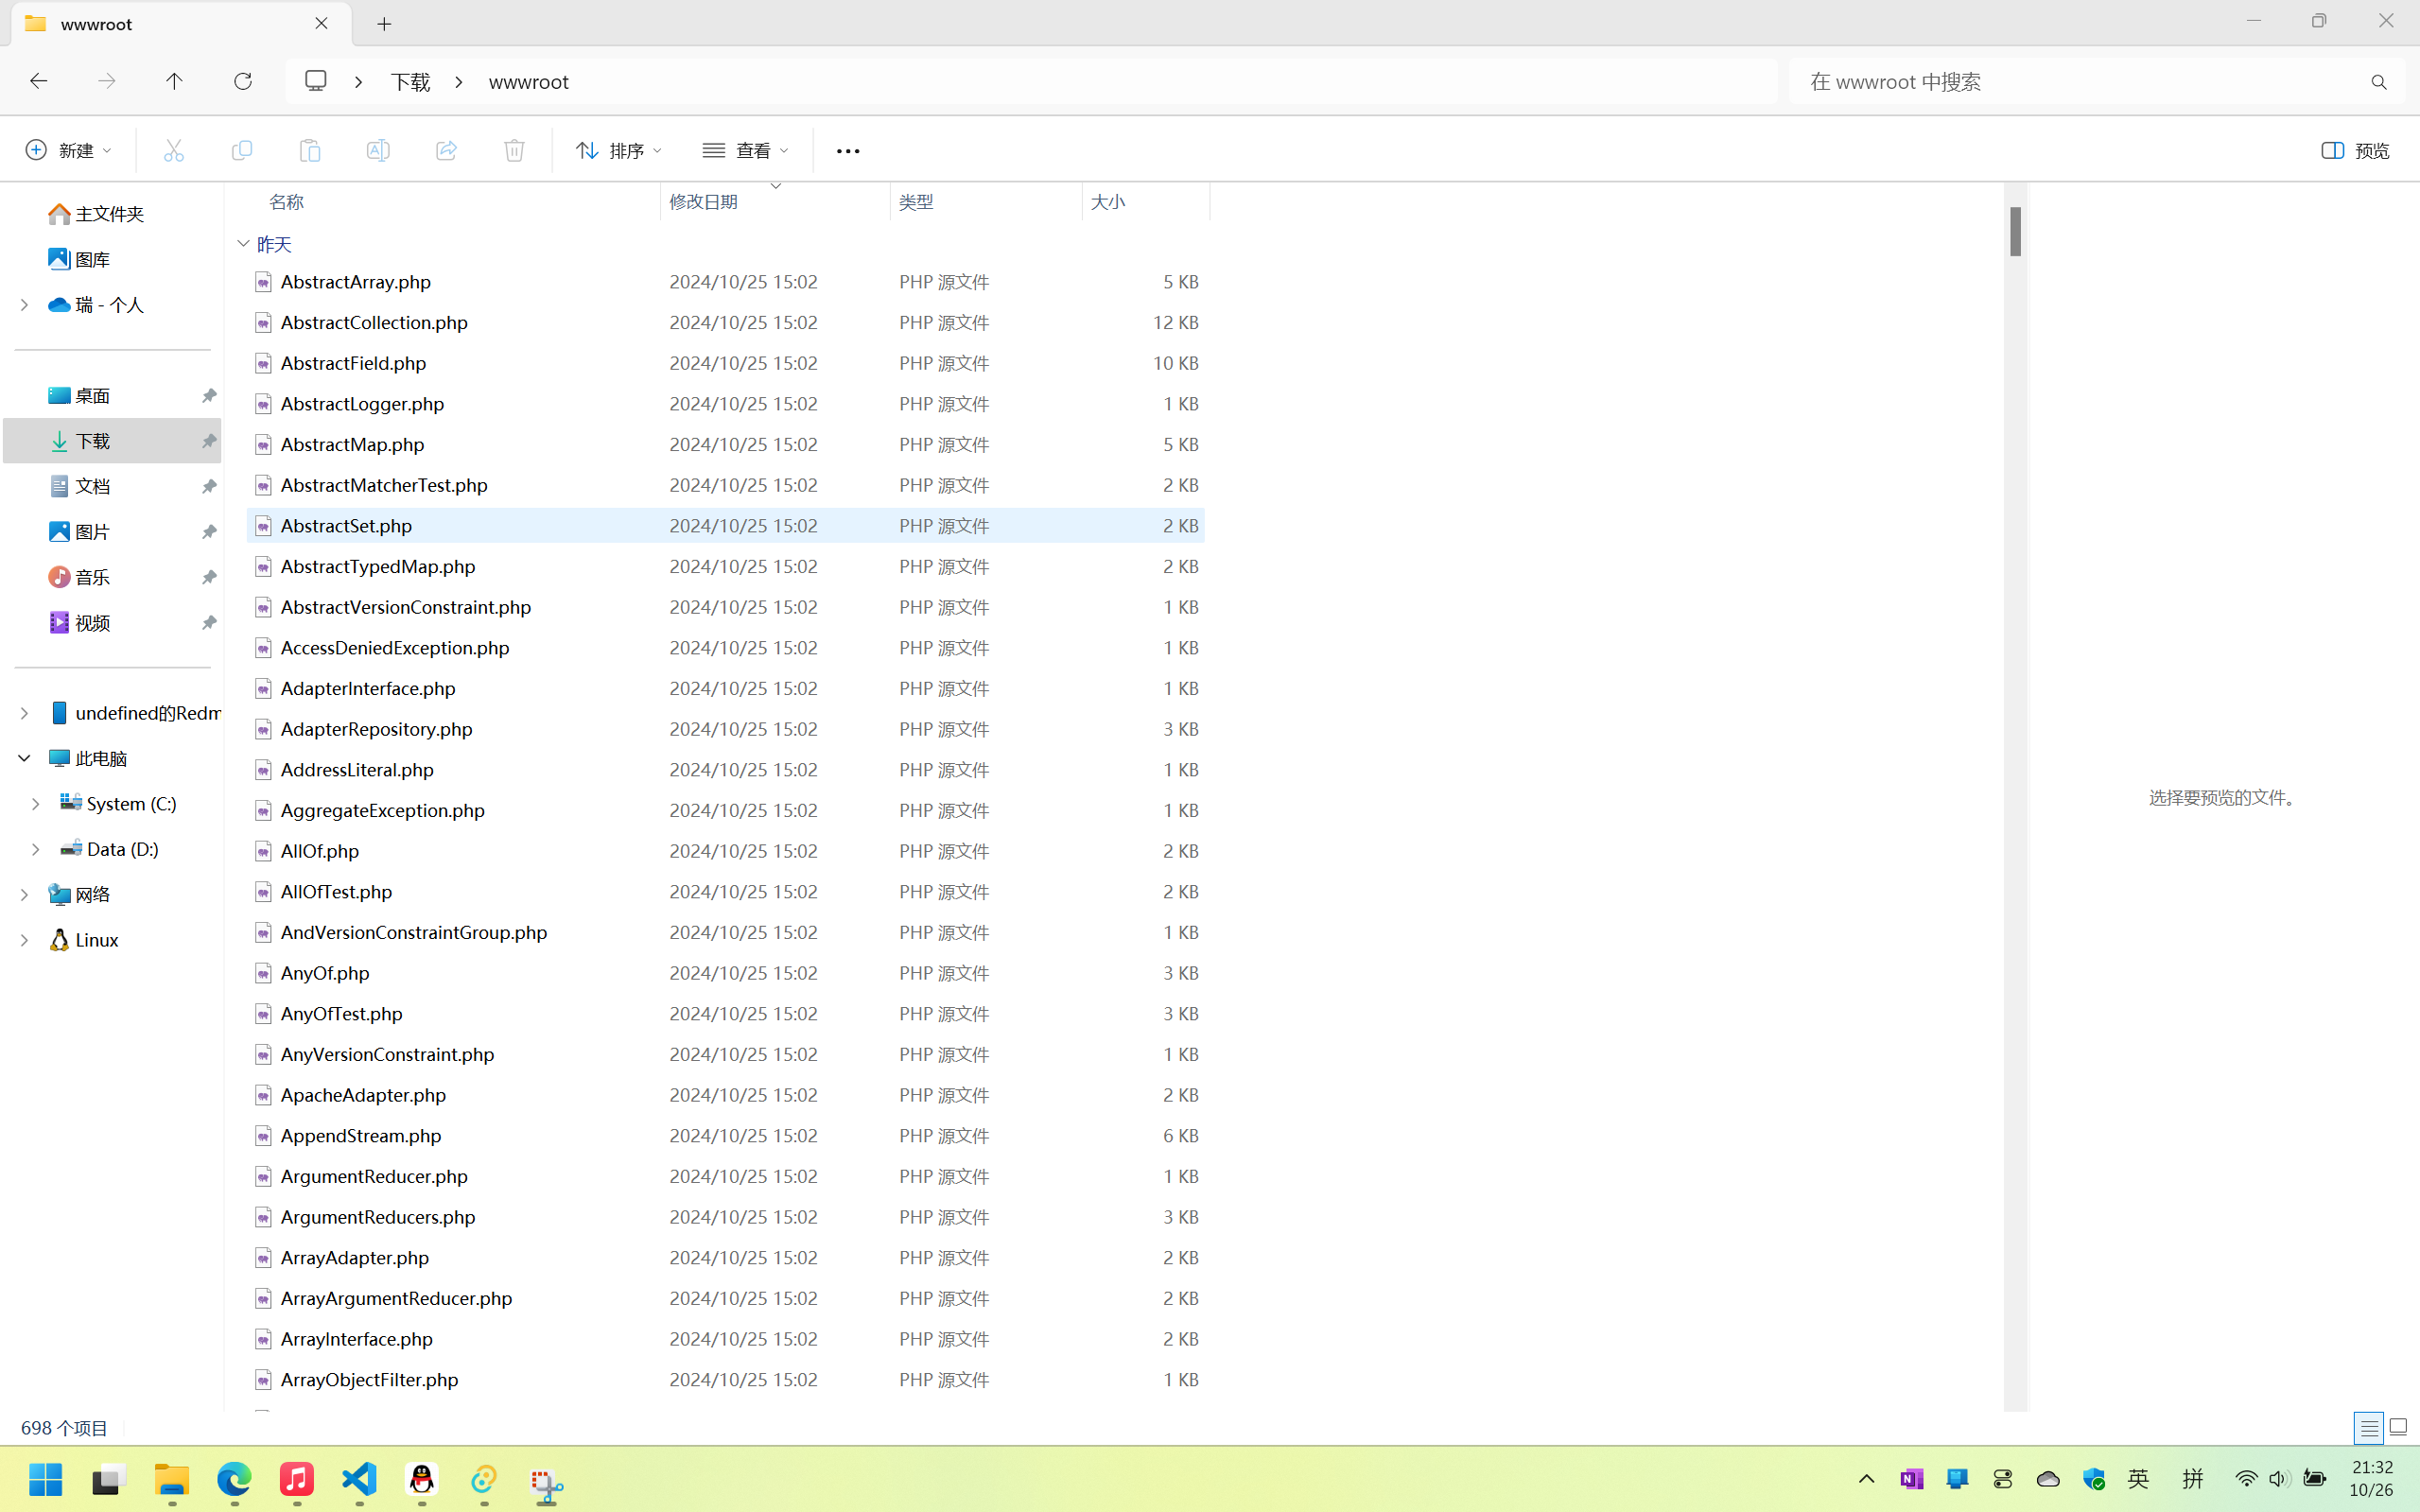Click 下载 in the address breadcrumb

[x=410, y=82]
